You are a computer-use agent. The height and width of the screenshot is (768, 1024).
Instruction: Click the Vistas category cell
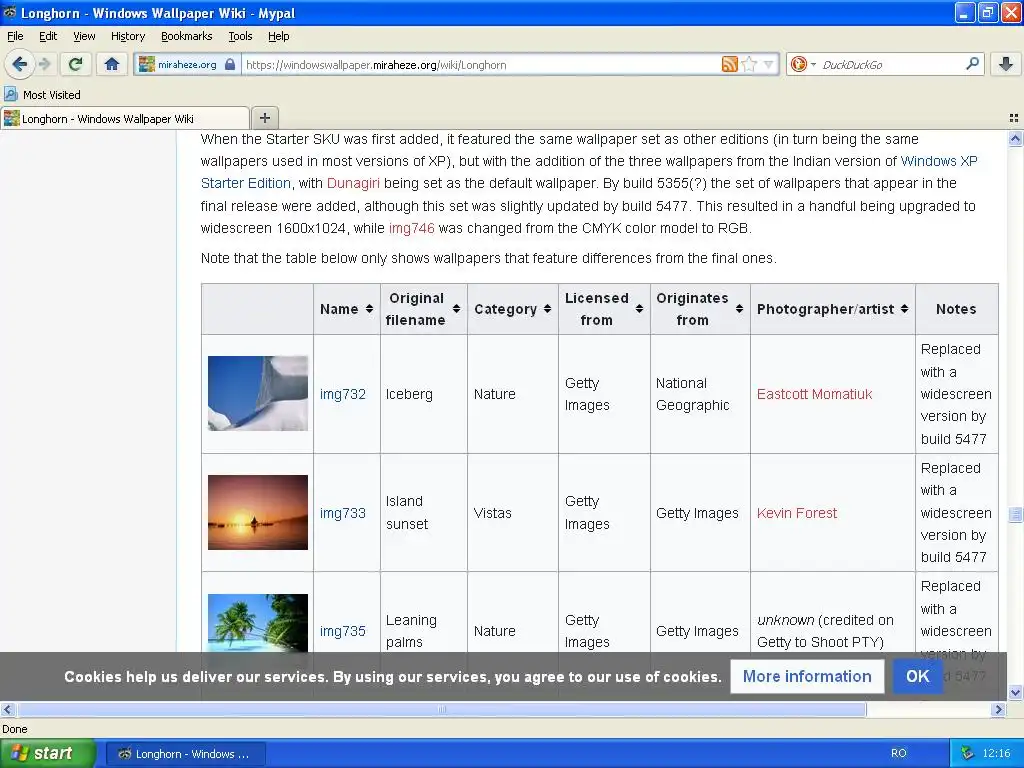pos(513,513)
